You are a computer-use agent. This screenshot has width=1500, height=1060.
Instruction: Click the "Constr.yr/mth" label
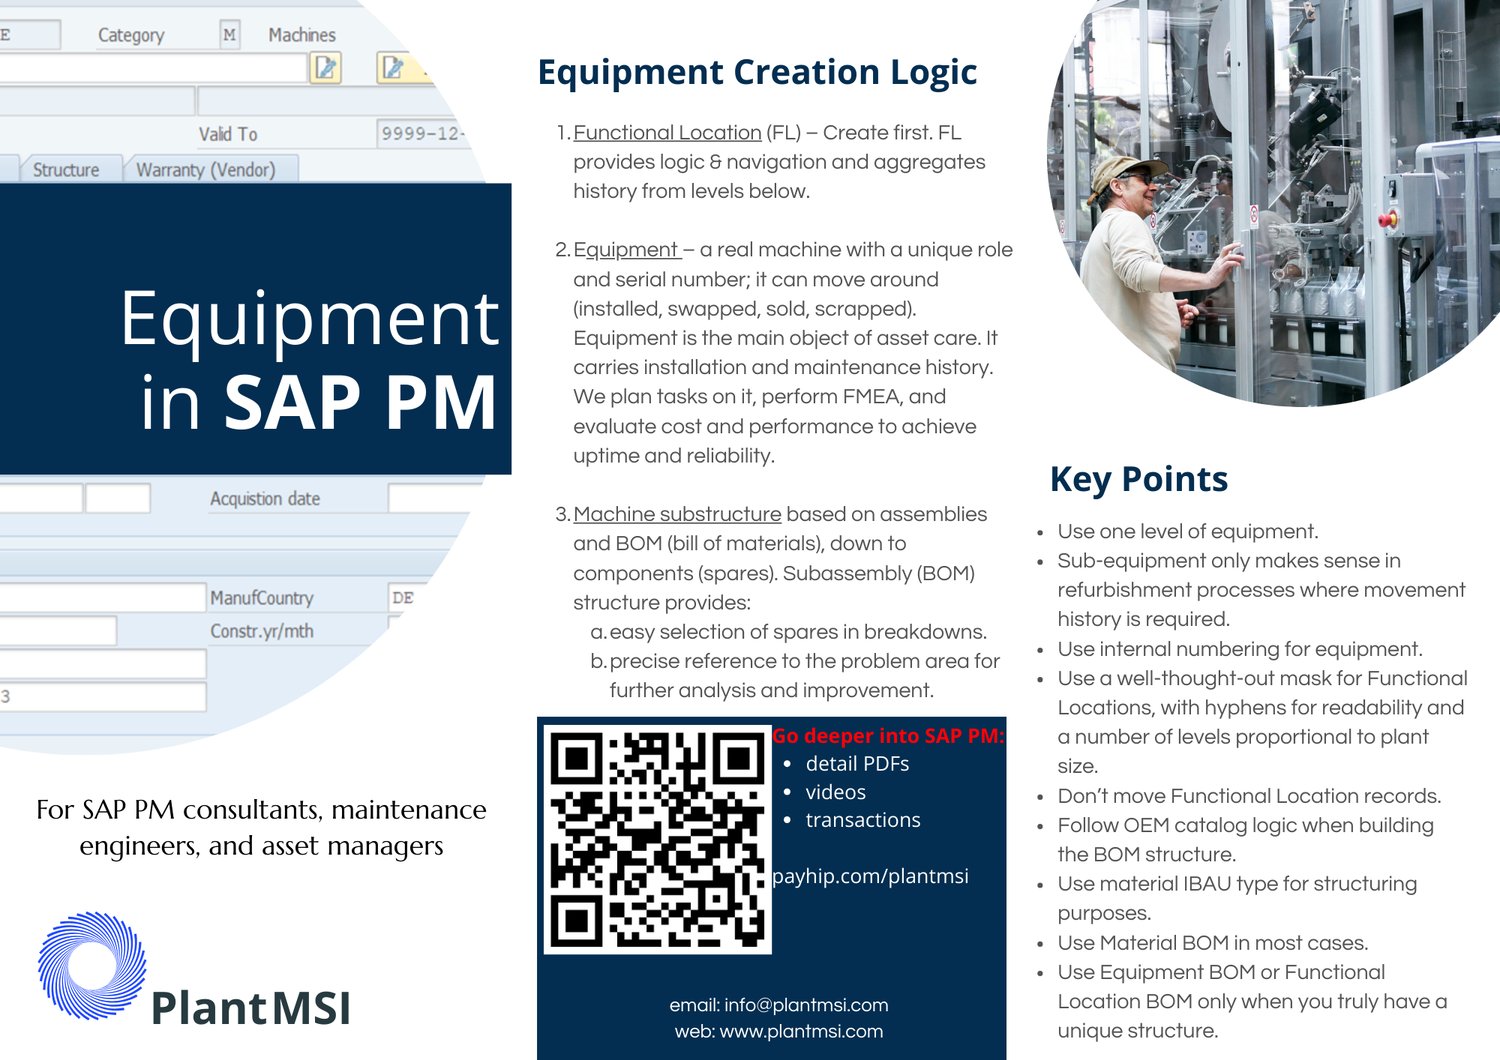point(262,631)
